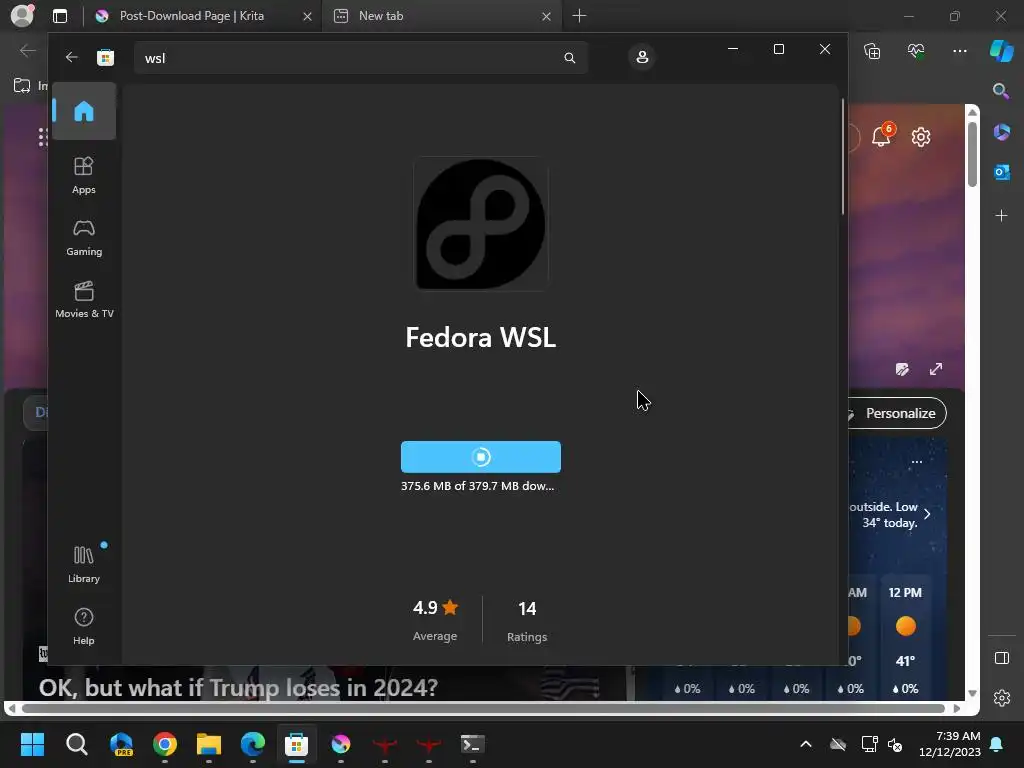
Task: Click the Fedora WSL app logo
Action: pyautogui.click(x=481, y=223)
